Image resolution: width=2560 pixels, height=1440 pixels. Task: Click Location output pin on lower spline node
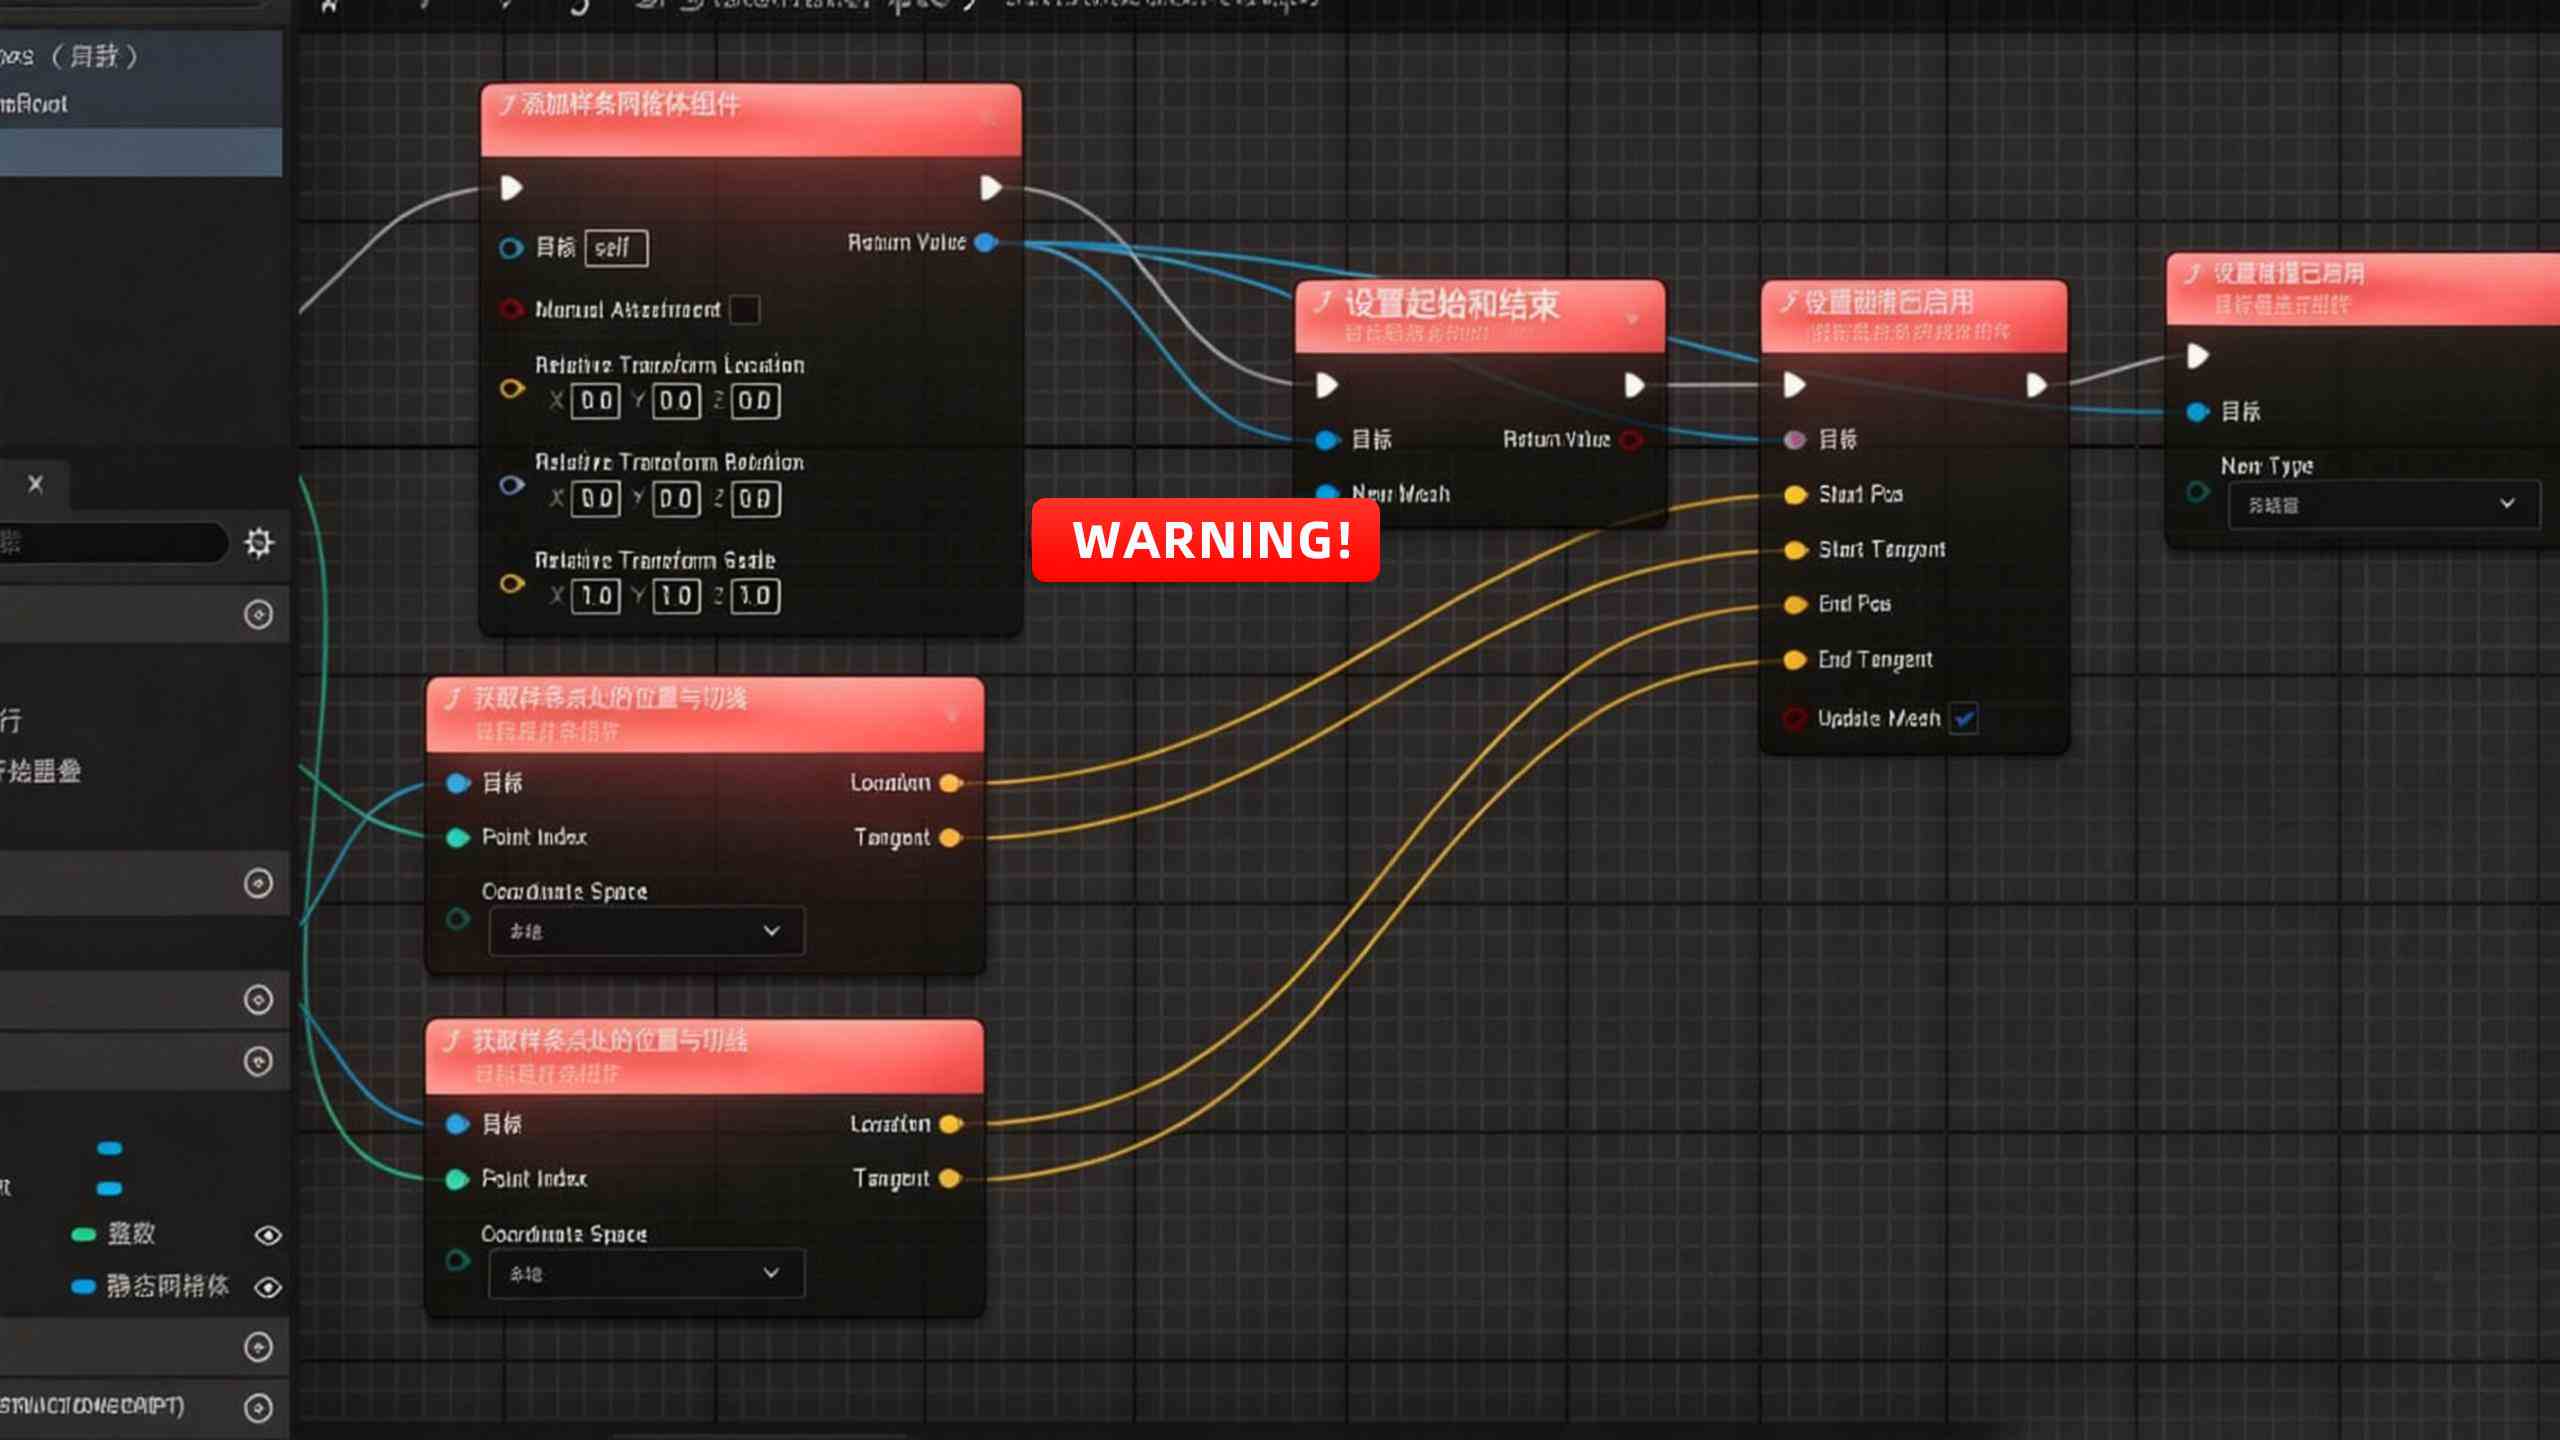pyautogui.click(x=950, y=1124)
